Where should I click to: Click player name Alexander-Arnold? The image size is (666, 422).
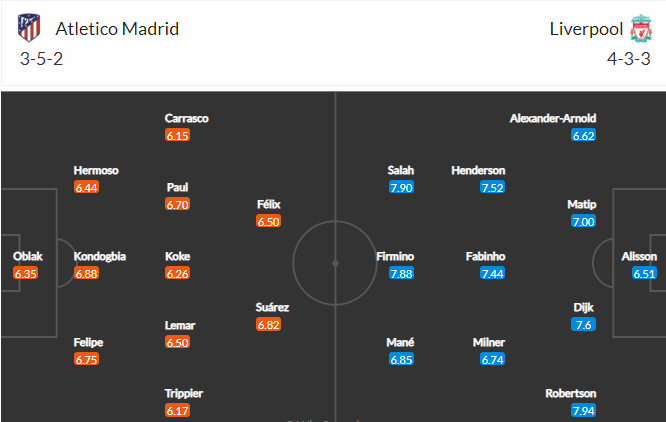coord(553,118)
